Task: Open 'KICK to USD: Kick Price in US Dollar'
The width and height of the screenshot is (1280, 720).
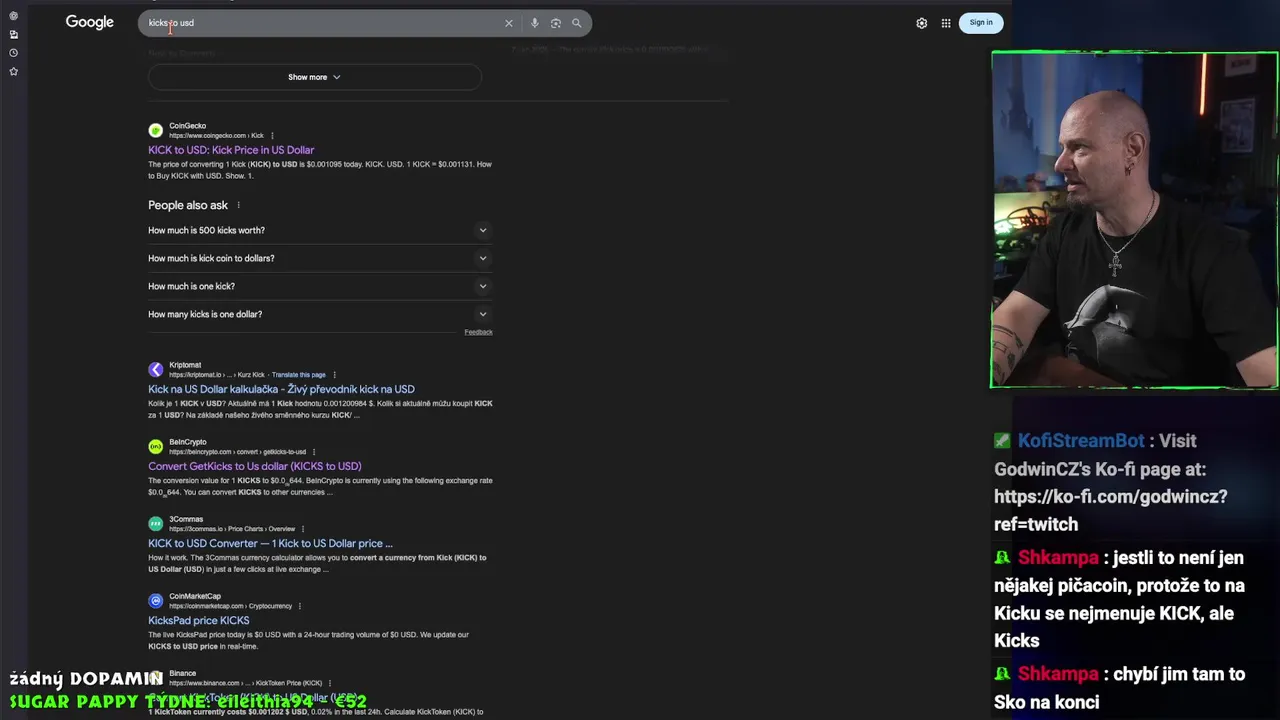Action: click(231, 150)
